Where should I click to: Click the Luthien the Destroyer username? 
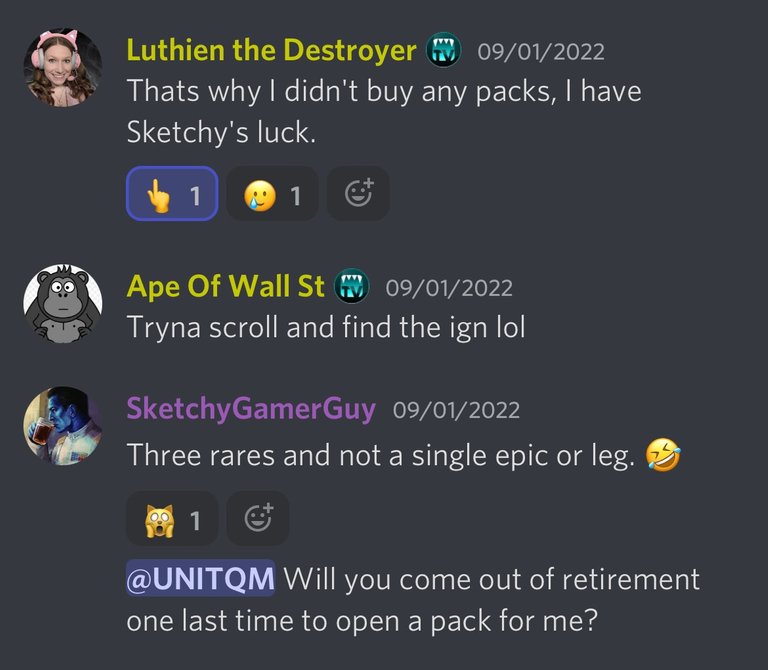tap(271, 50)
